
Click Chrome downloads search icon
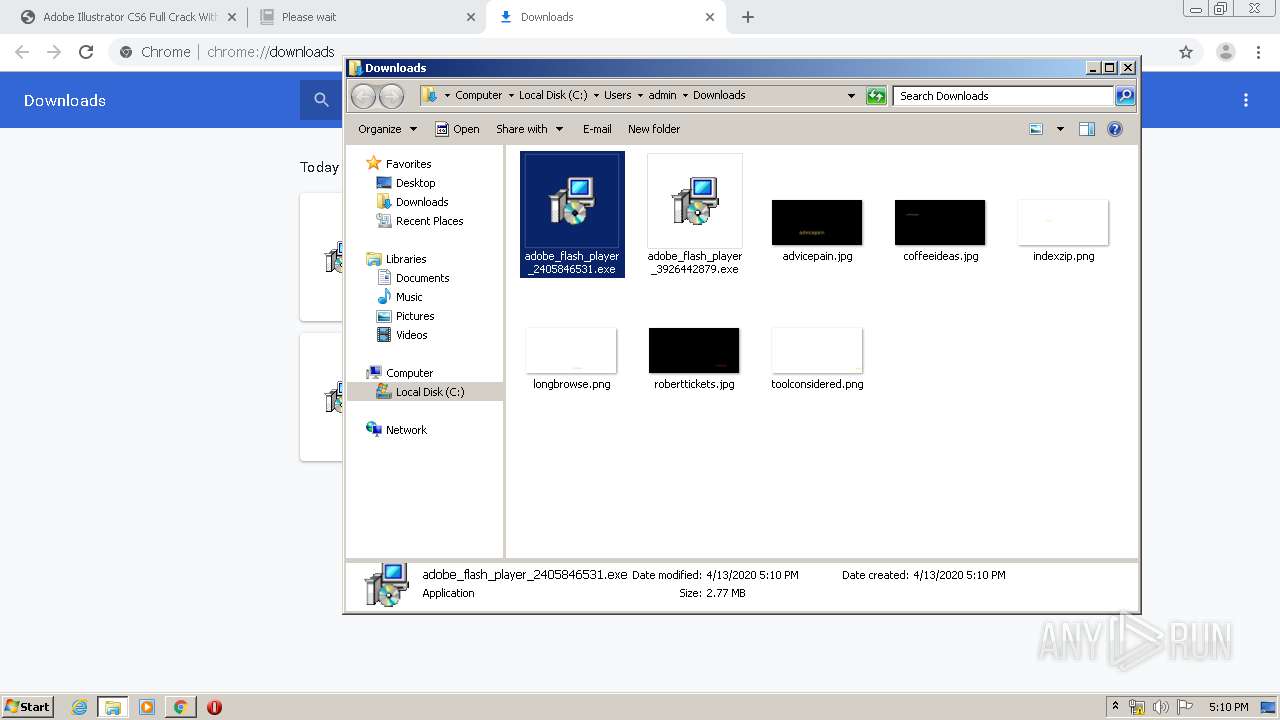(x=321, y=100)
